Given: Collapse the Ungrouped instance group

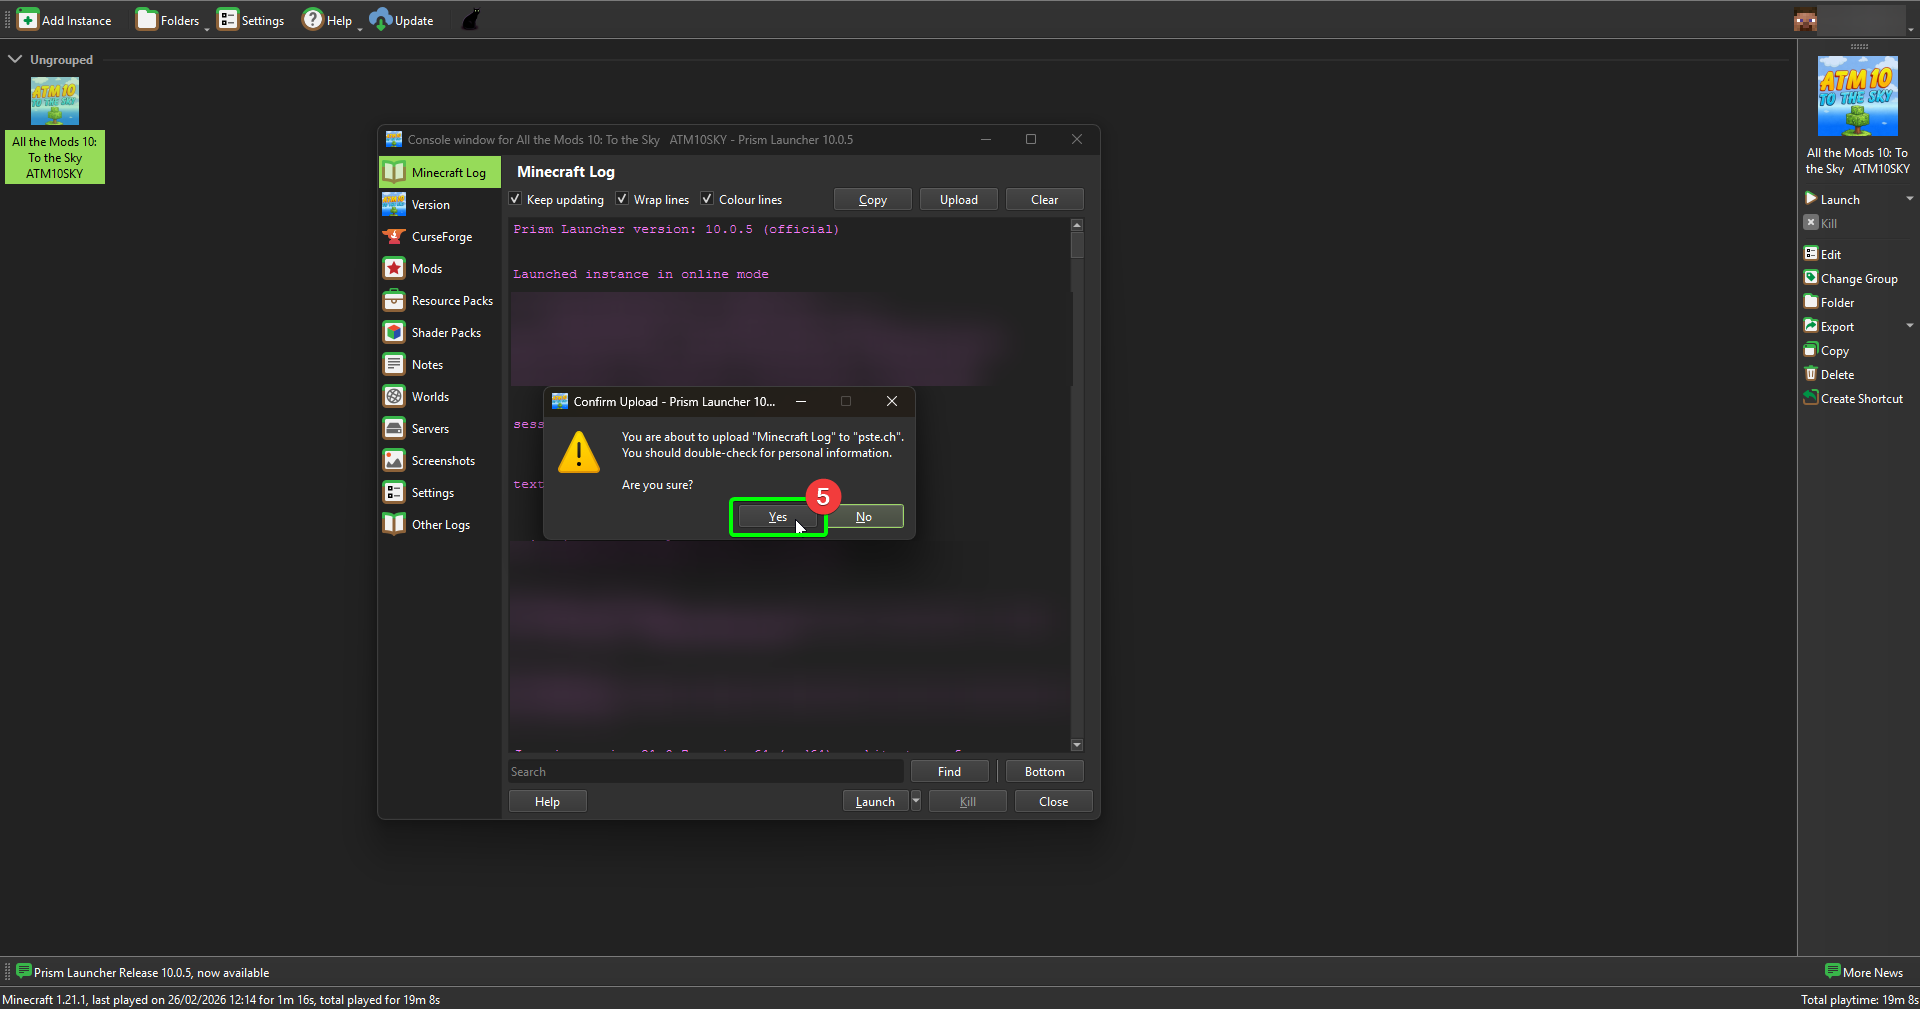Looking at the screenshot, I should pyautogui.click(x=15, y=59).
